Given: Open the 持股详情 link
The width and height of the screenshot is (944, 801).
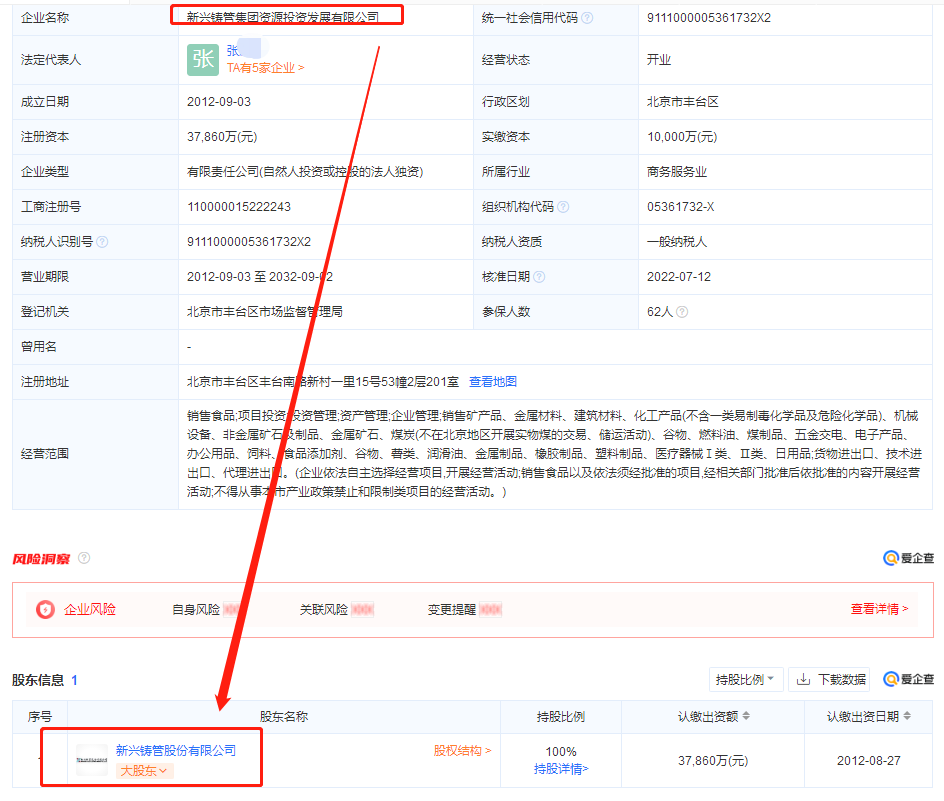Looking at the screenshot, I should pos(561,769).
